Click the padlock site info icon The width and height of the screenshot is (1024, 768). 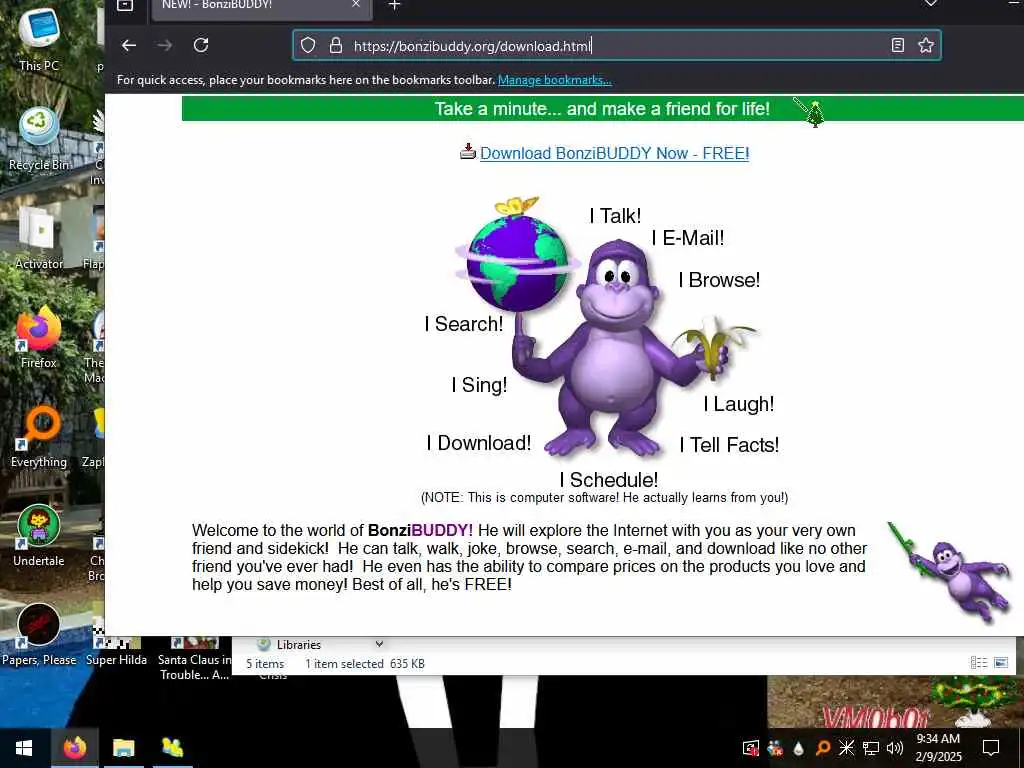tap(336, 45)
